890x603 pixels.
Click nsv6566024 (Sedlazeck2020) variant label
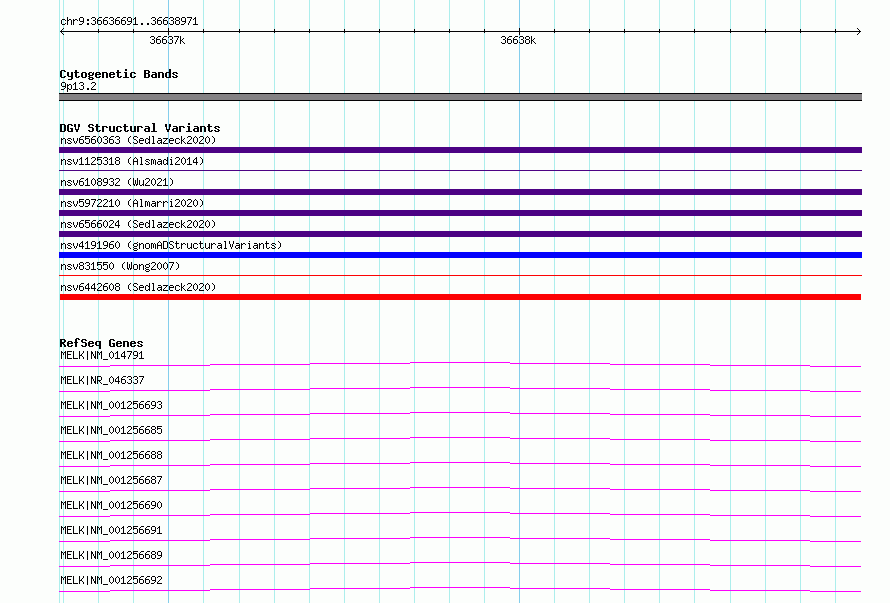(x=138, y=224)
